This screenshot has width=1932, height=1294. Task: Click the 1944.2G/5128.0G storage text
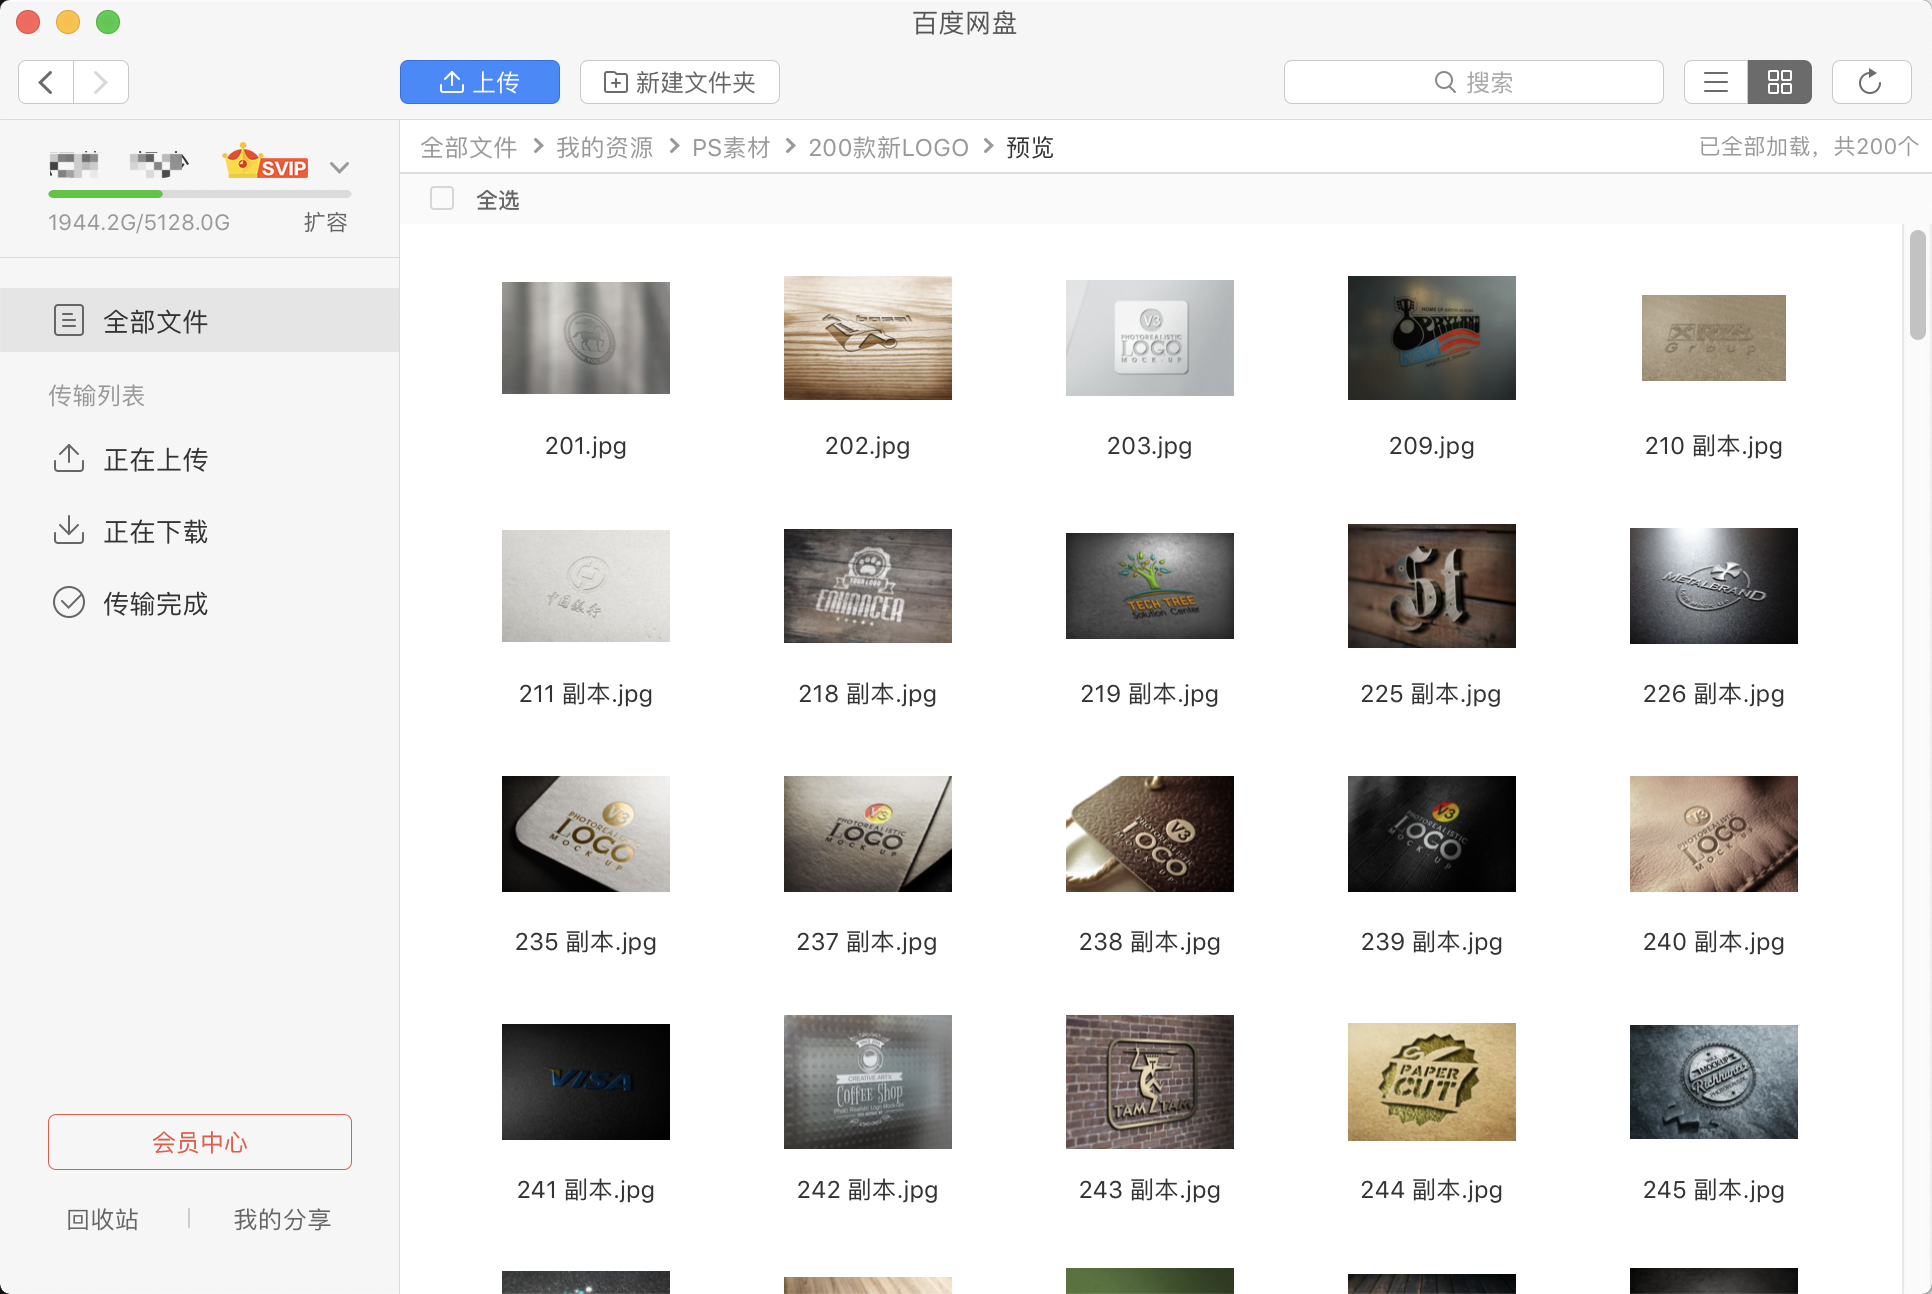[139, 222]
